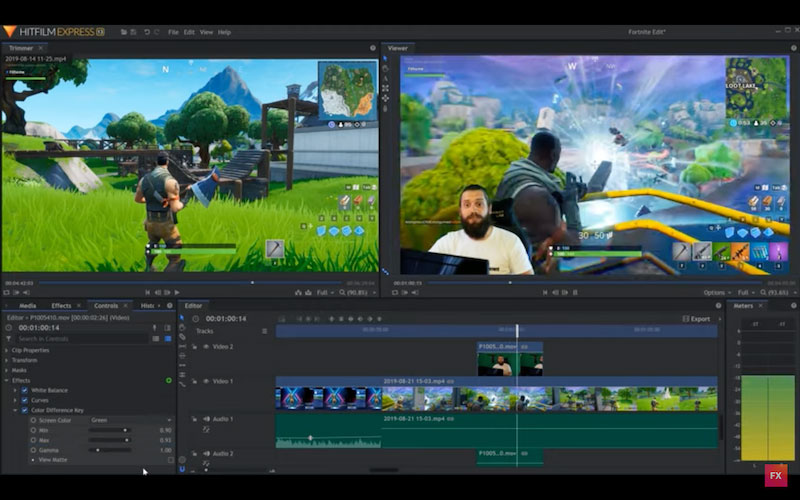Step to previous frame in the Trimmer
This screenshot has height=500, width=800.
tap(158, 293)
